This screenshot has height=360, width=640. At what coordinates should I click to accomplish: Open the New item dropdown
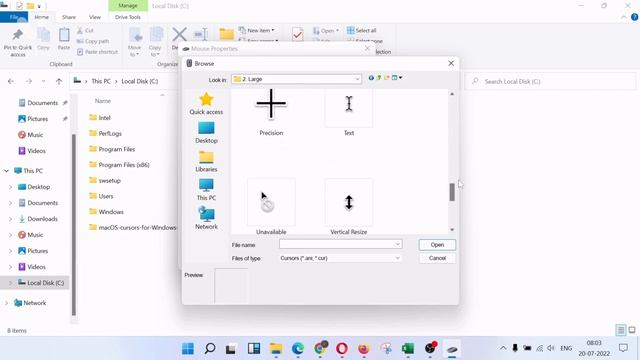click(257, 30)
